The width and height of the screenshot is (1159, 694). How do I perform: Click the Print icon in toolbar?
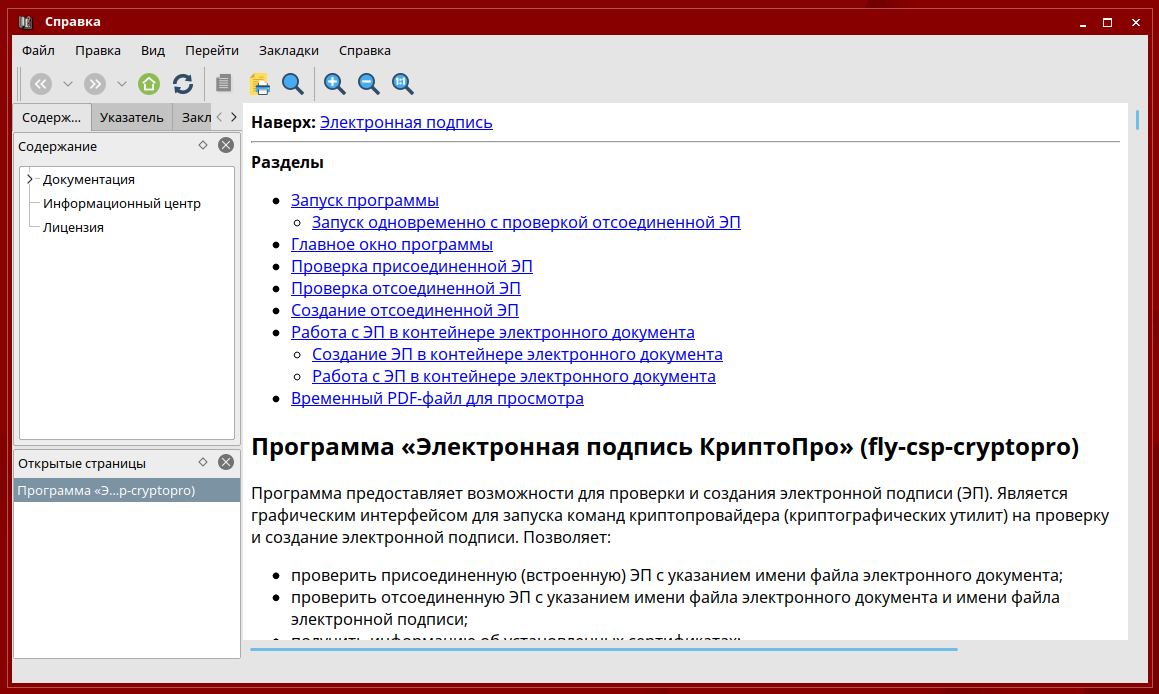260,84
